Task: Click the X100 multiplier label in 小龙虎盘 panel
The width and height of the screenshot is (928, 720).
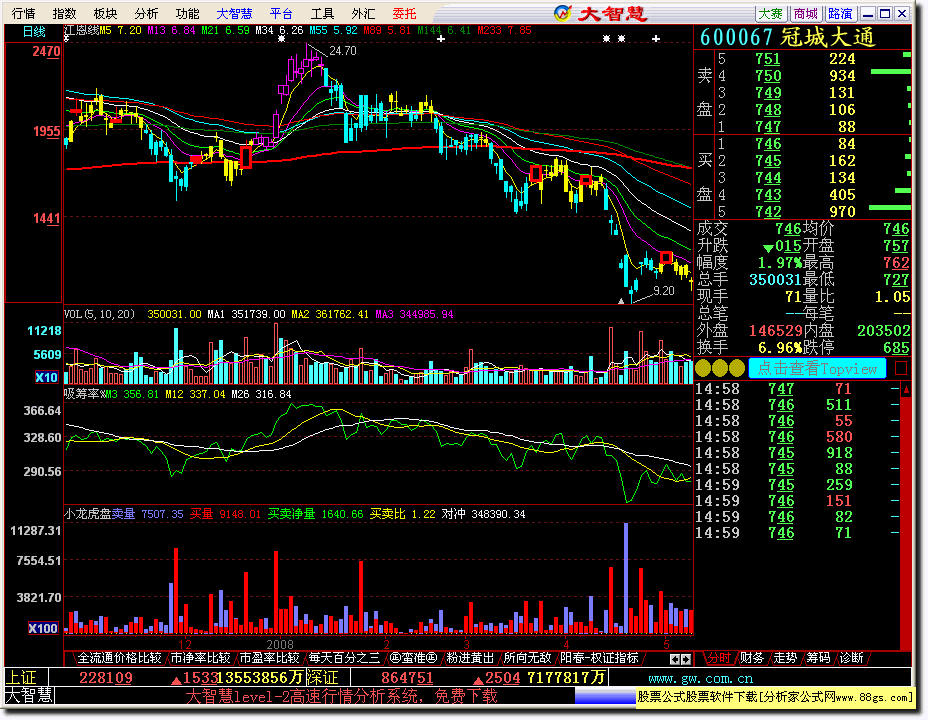Action: coord(43,628)
